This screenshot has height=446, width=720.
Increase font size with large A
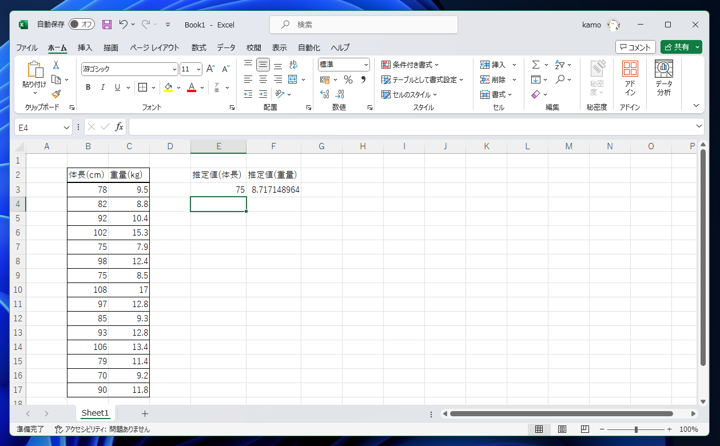coord(210,69)
